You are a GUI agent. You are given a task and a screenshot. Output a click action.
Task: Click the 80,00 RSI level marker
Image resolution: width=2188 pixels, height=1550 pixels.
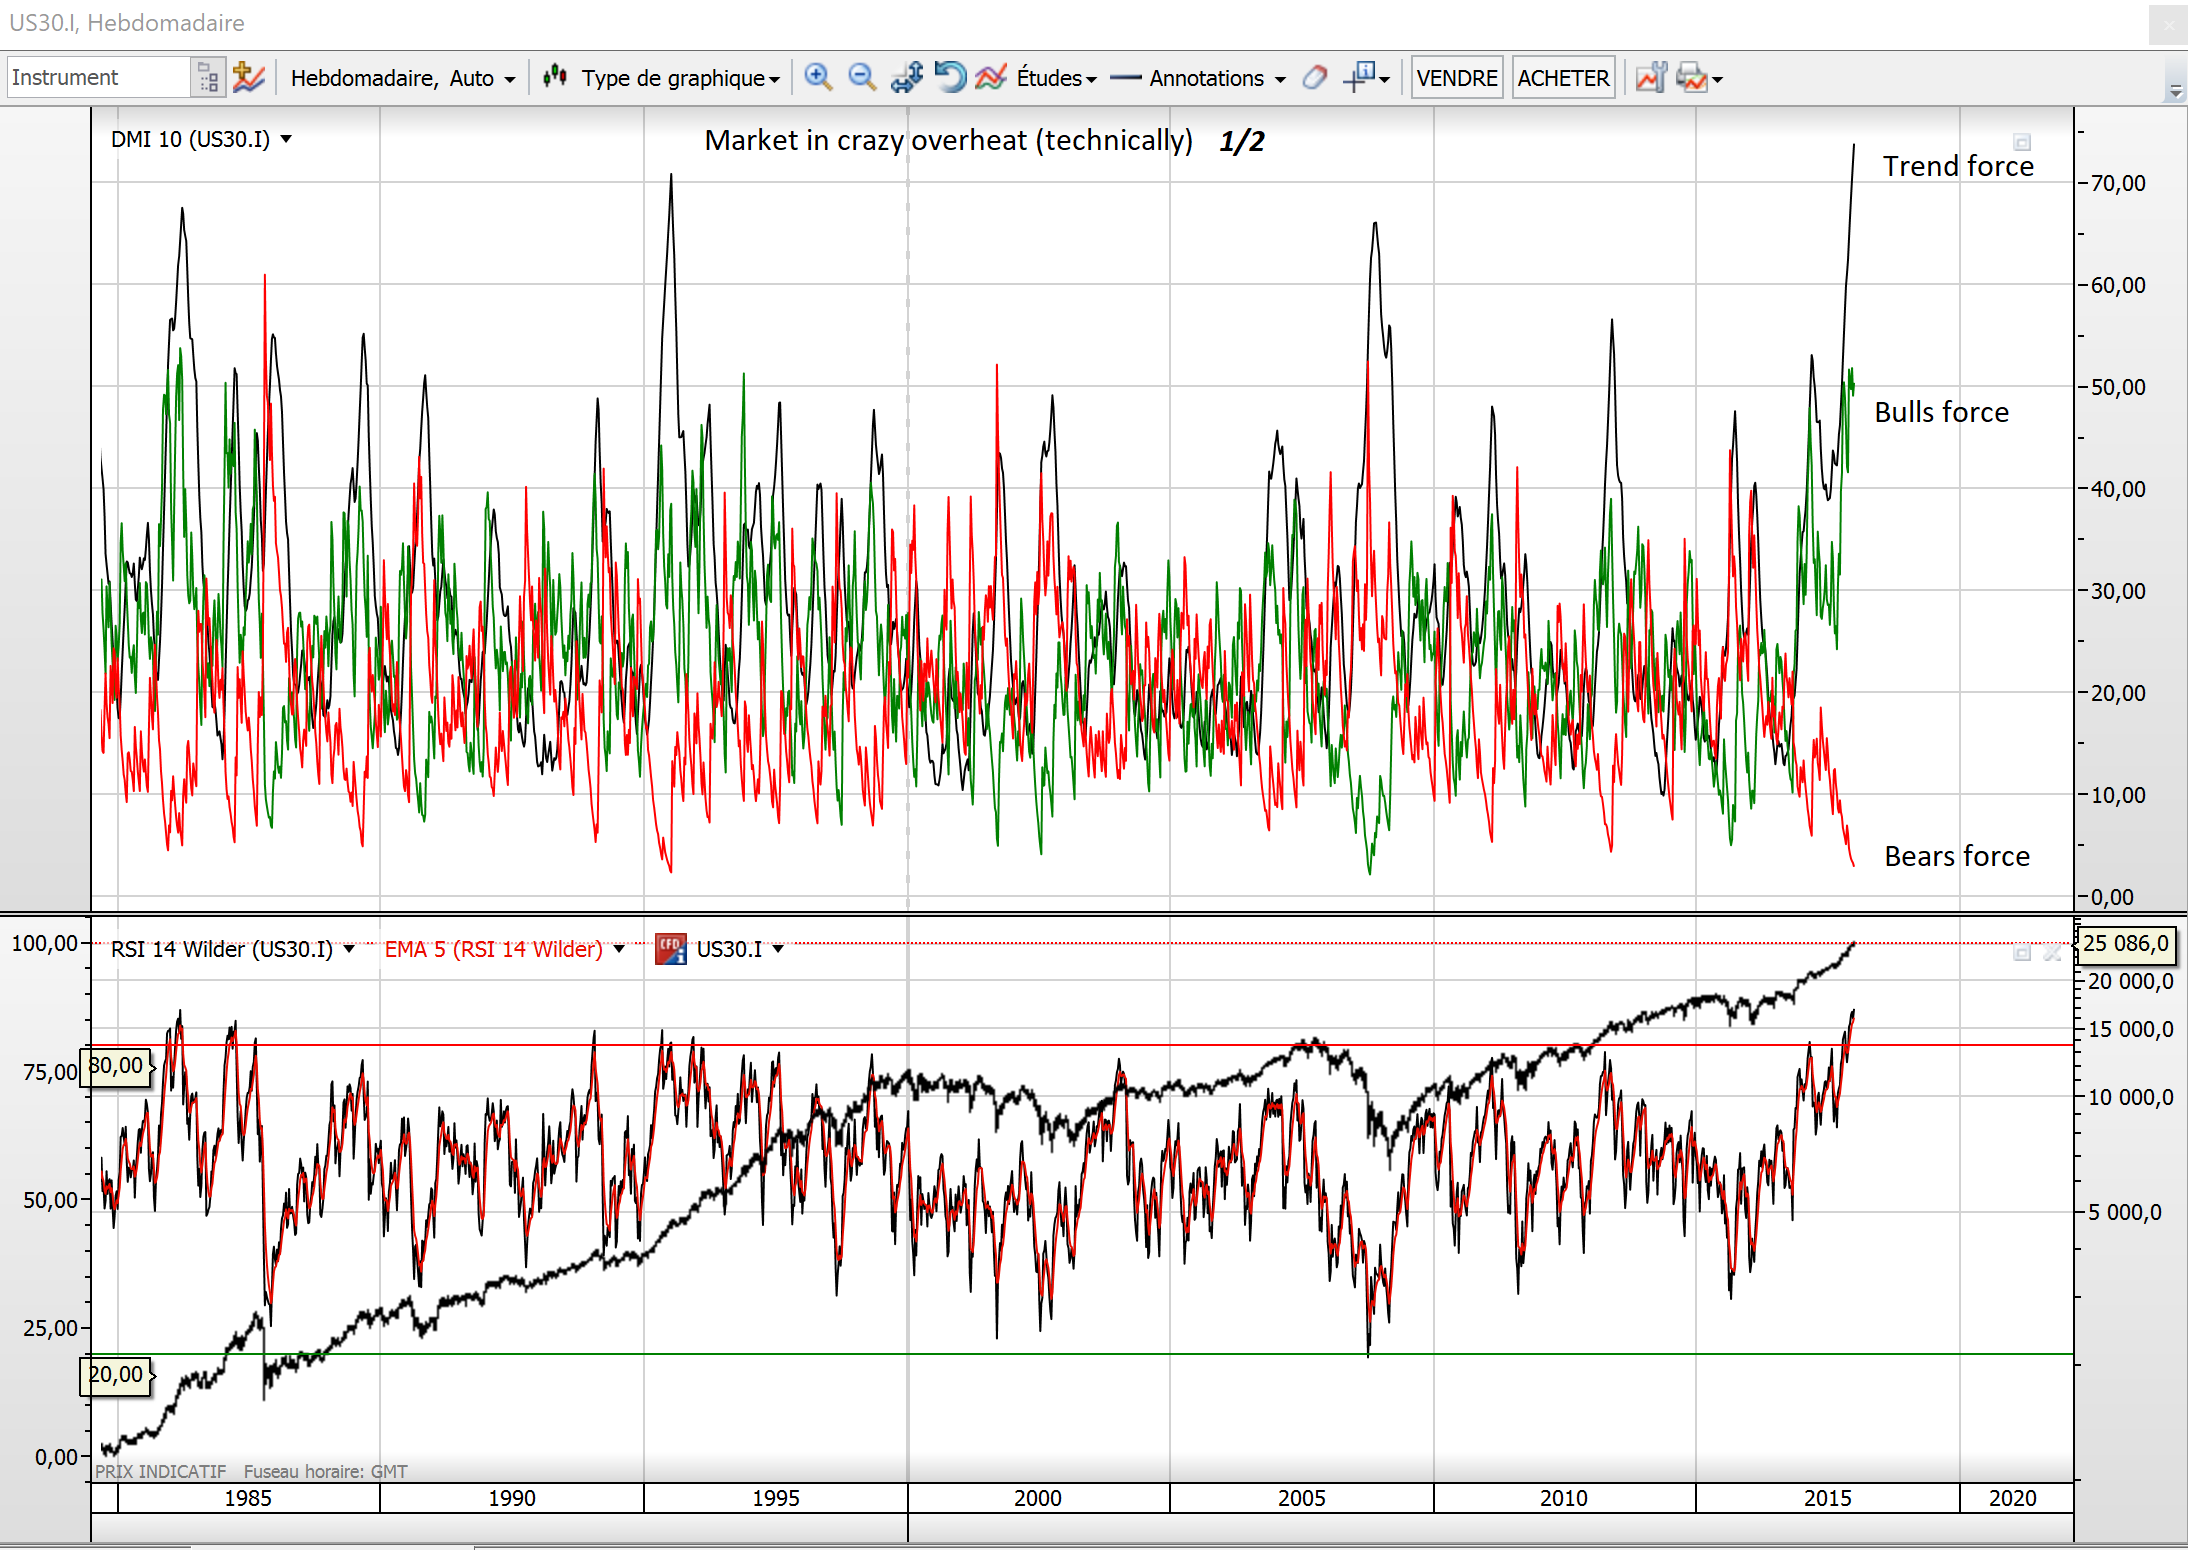pyautogui.click(x=117, y=1066)
